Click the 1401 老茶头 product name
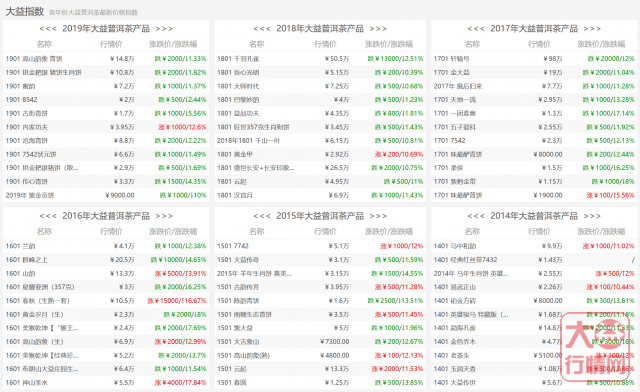Screen dimensions: 640x392 click(451, 355)
